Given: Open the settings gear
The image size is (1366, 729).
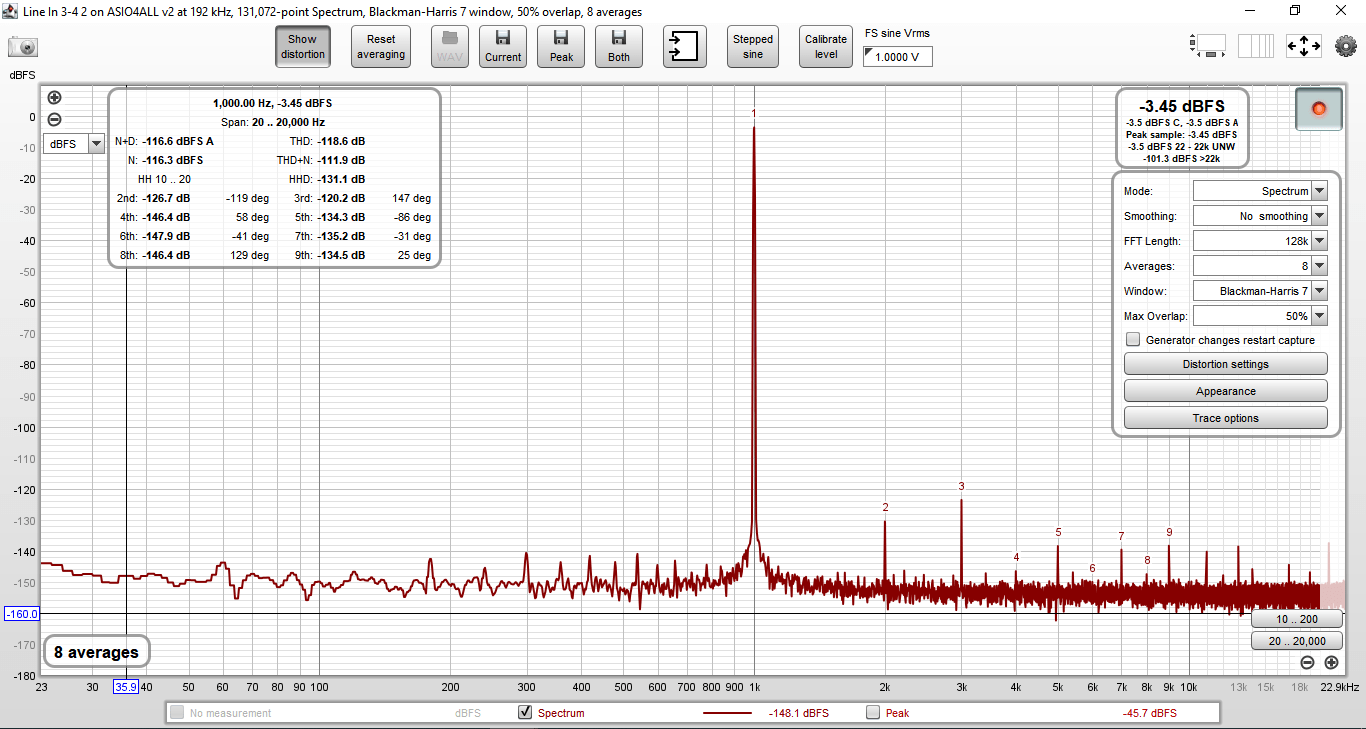Looking at the screenshot, I should pyautogui.click(x=1345, y=46).
